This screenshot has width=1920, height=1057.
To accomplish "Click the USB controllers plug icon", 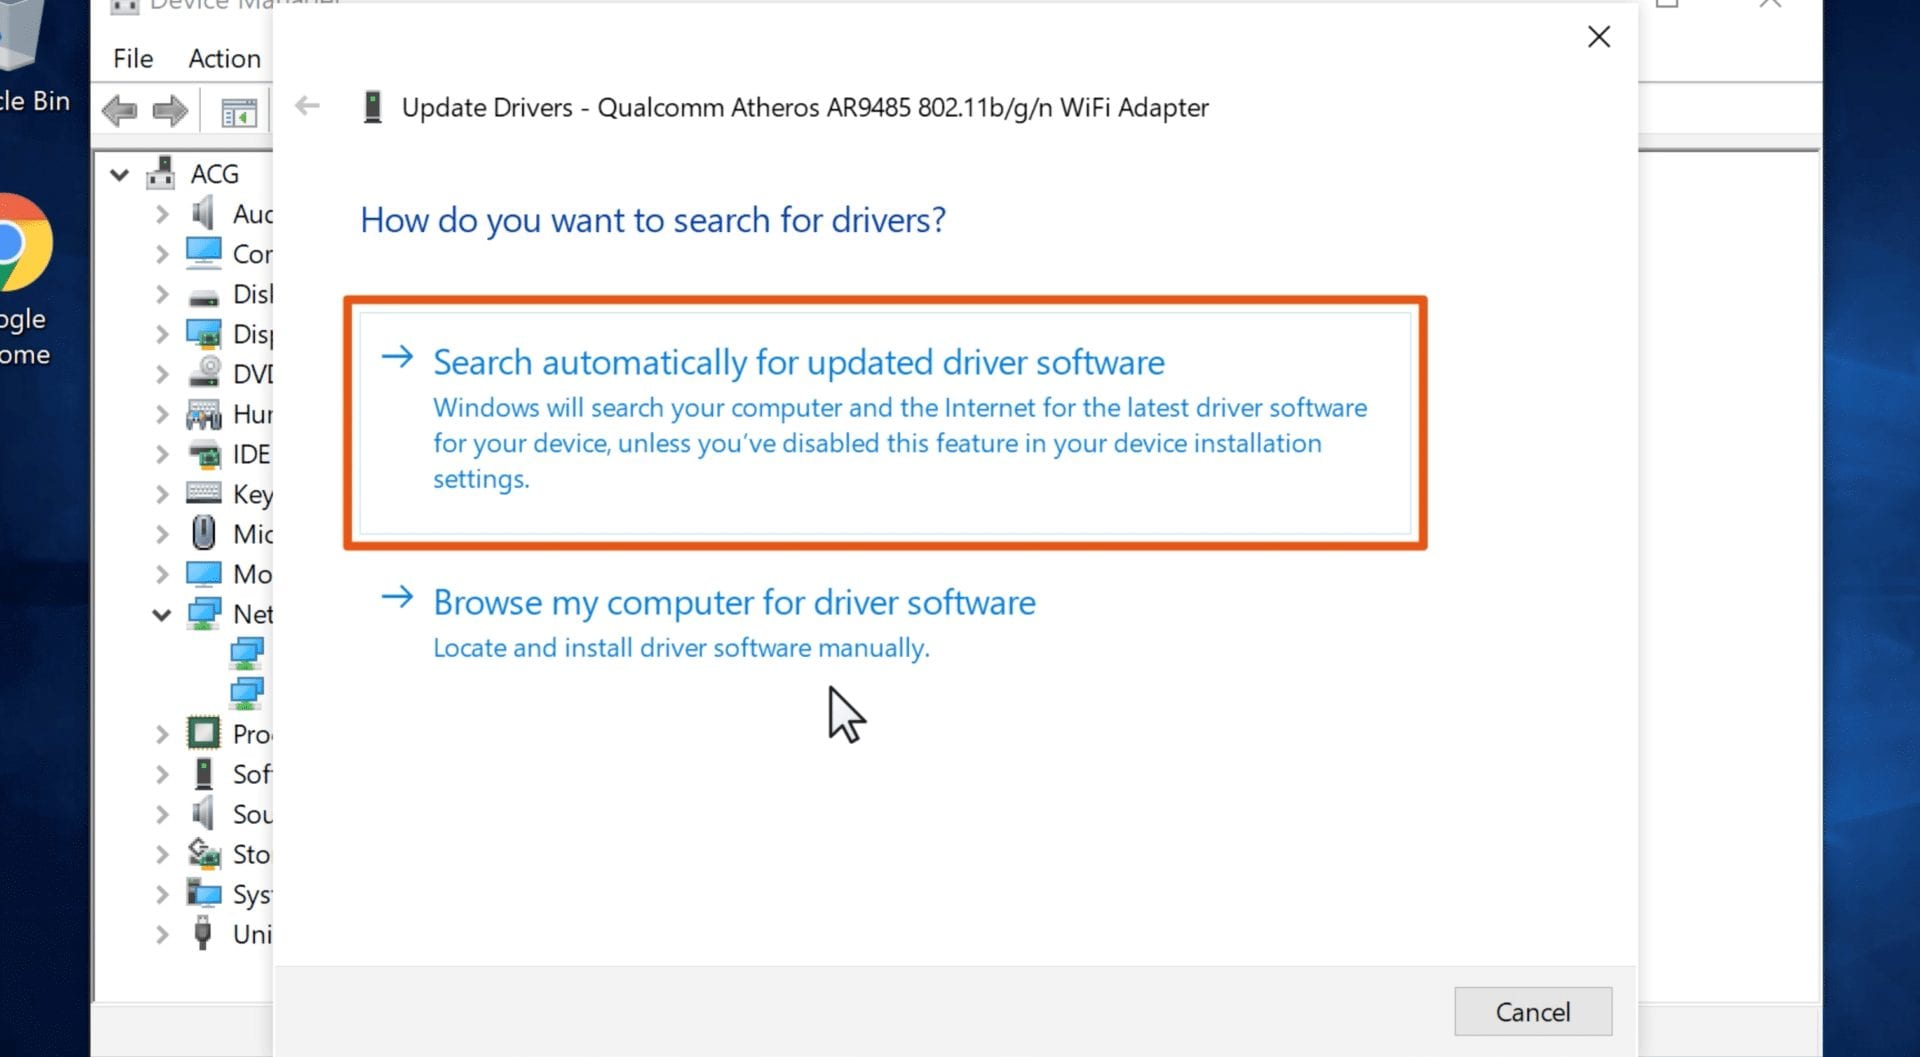I will tap(203, 932).
